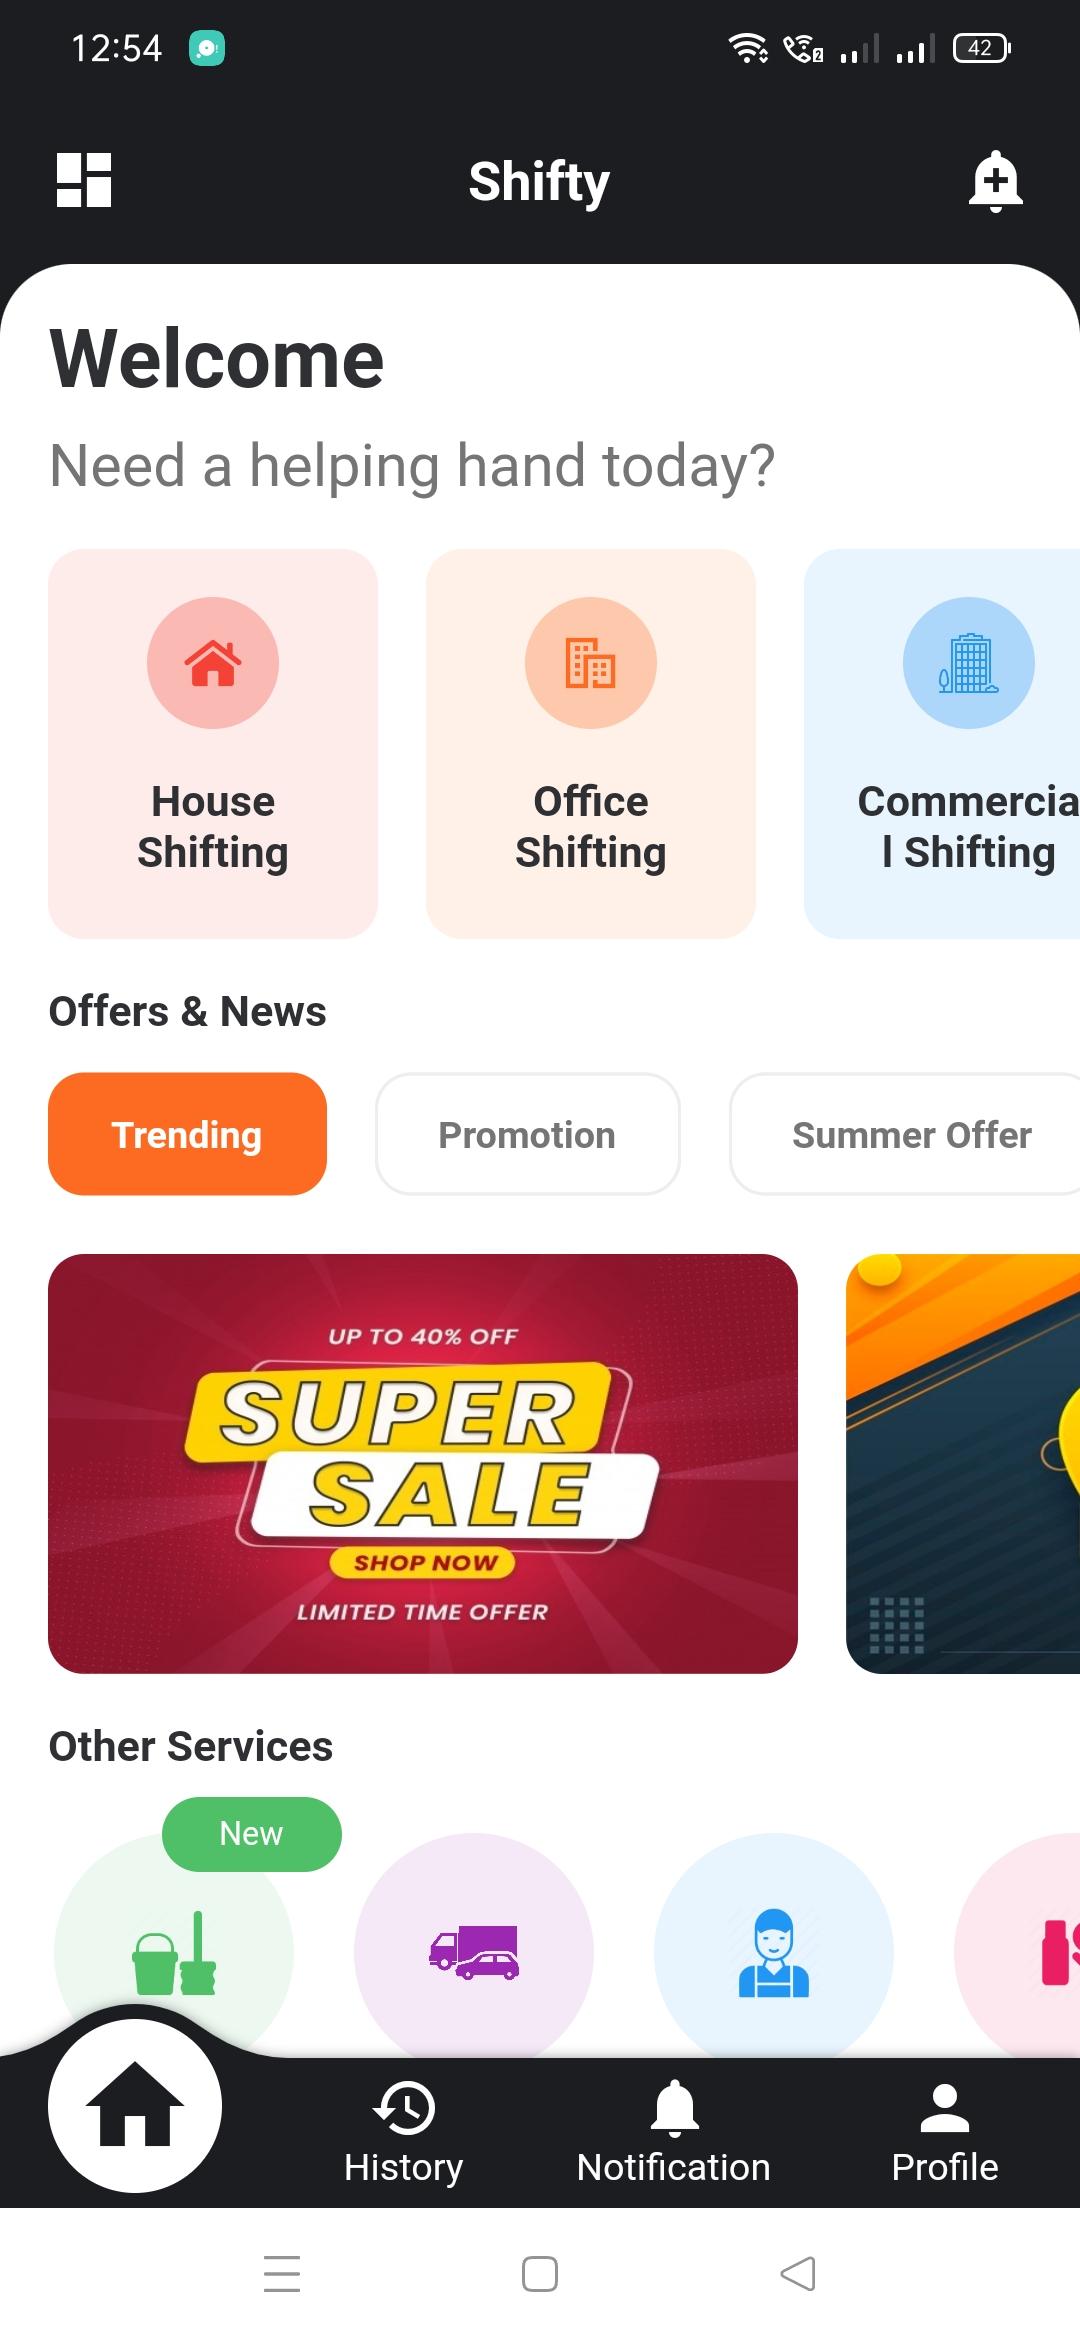Tap the green New badge

[252, 1834]
